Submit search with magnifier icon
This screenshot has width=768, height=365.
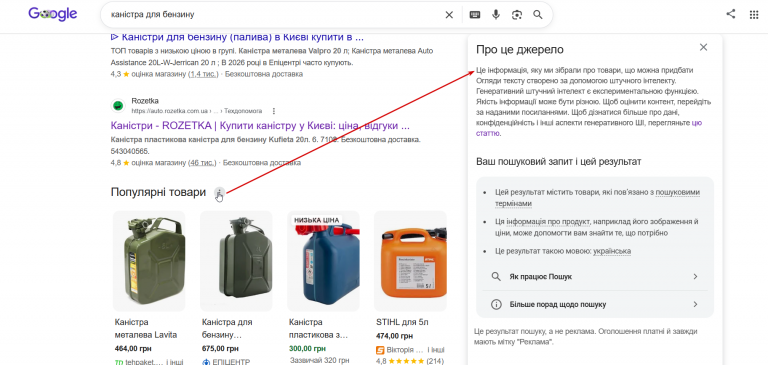538,15
